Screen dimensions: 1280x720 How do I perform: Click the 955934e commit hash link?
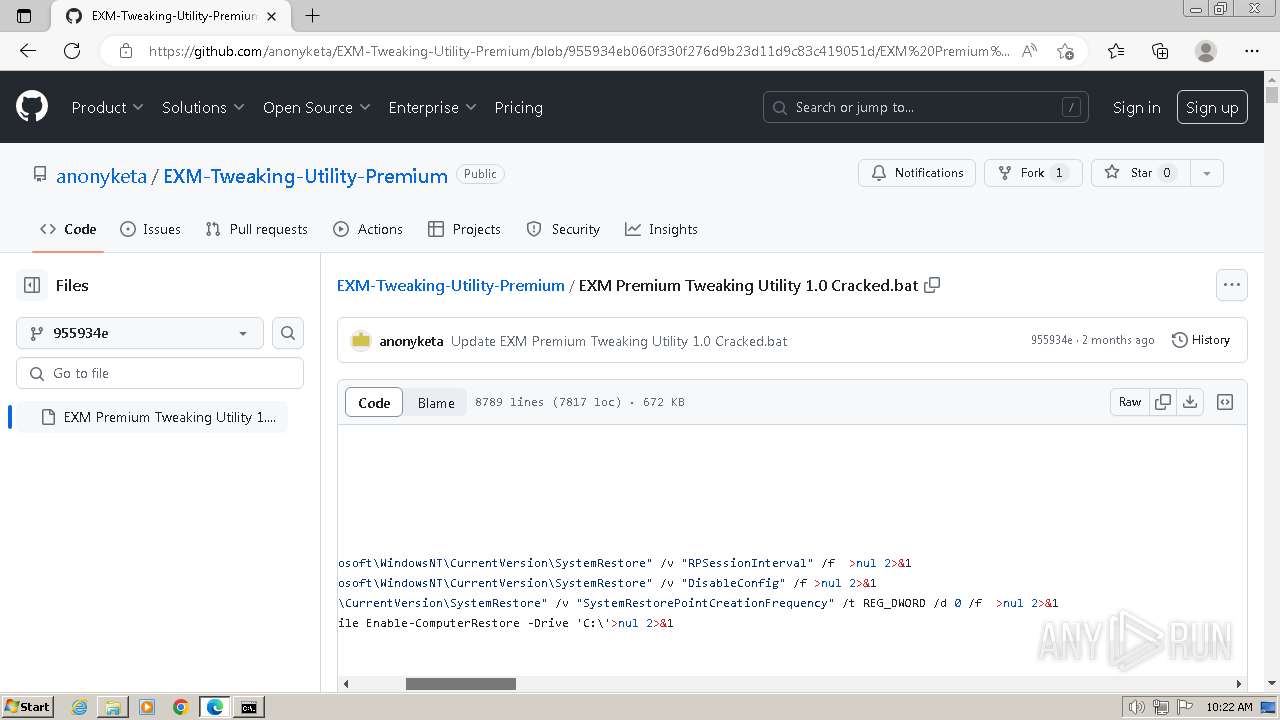pos(1051,340)
